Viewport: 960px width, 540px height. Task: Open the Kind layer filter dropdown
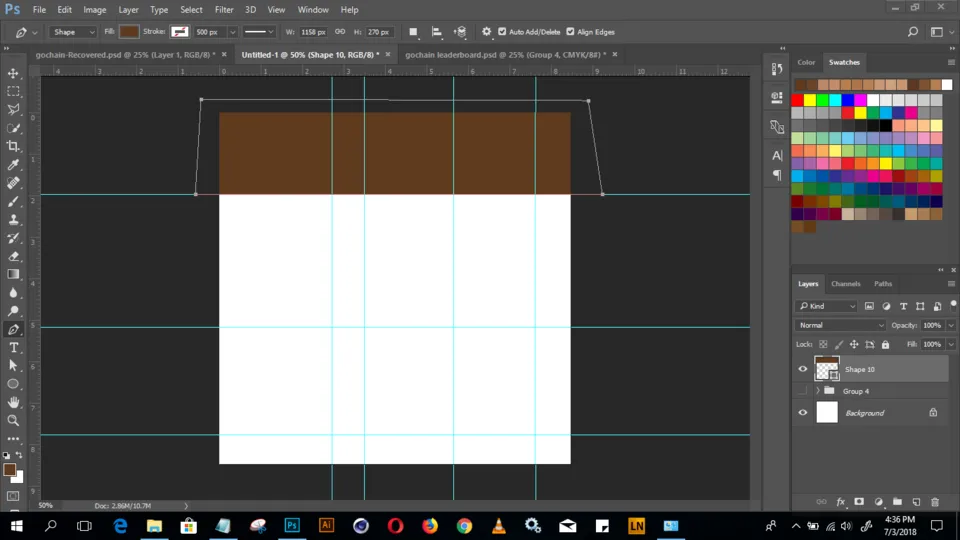pos(827,306)
